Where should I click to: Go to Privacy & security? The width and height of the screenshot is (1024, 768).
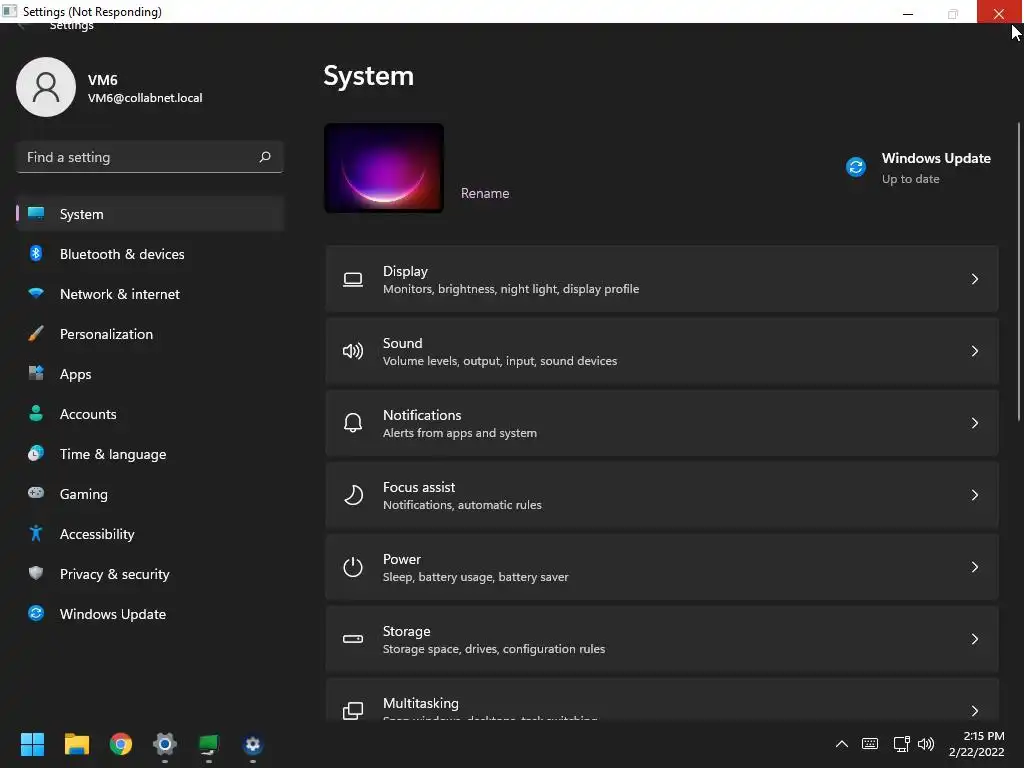coord(150,574)
